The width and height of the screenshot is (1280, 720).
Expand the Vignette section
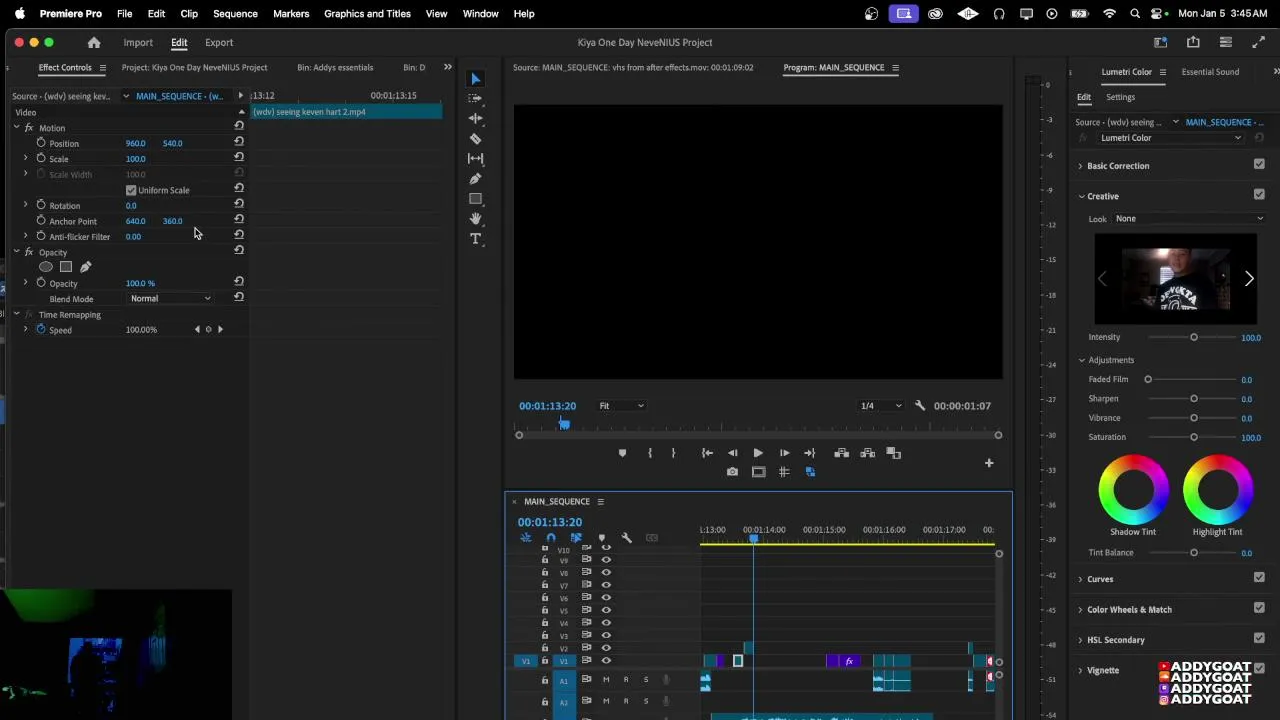pos(1081,671)
